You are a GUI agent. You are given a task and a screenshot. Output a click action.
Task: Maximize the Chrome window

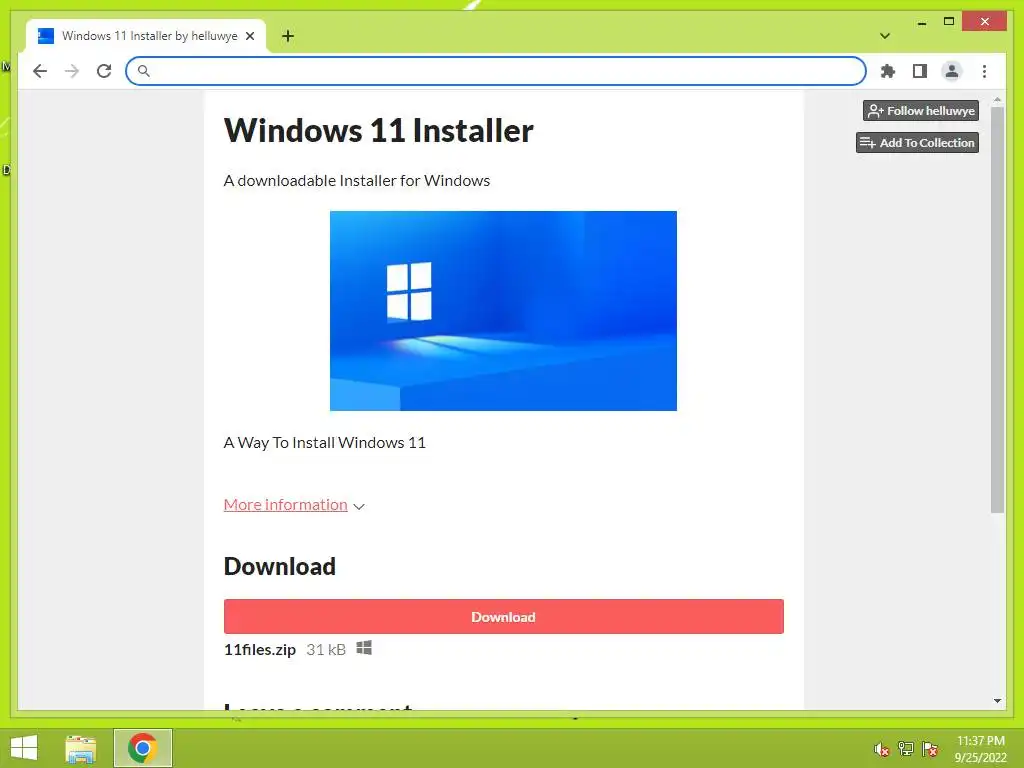pos(949,22)
